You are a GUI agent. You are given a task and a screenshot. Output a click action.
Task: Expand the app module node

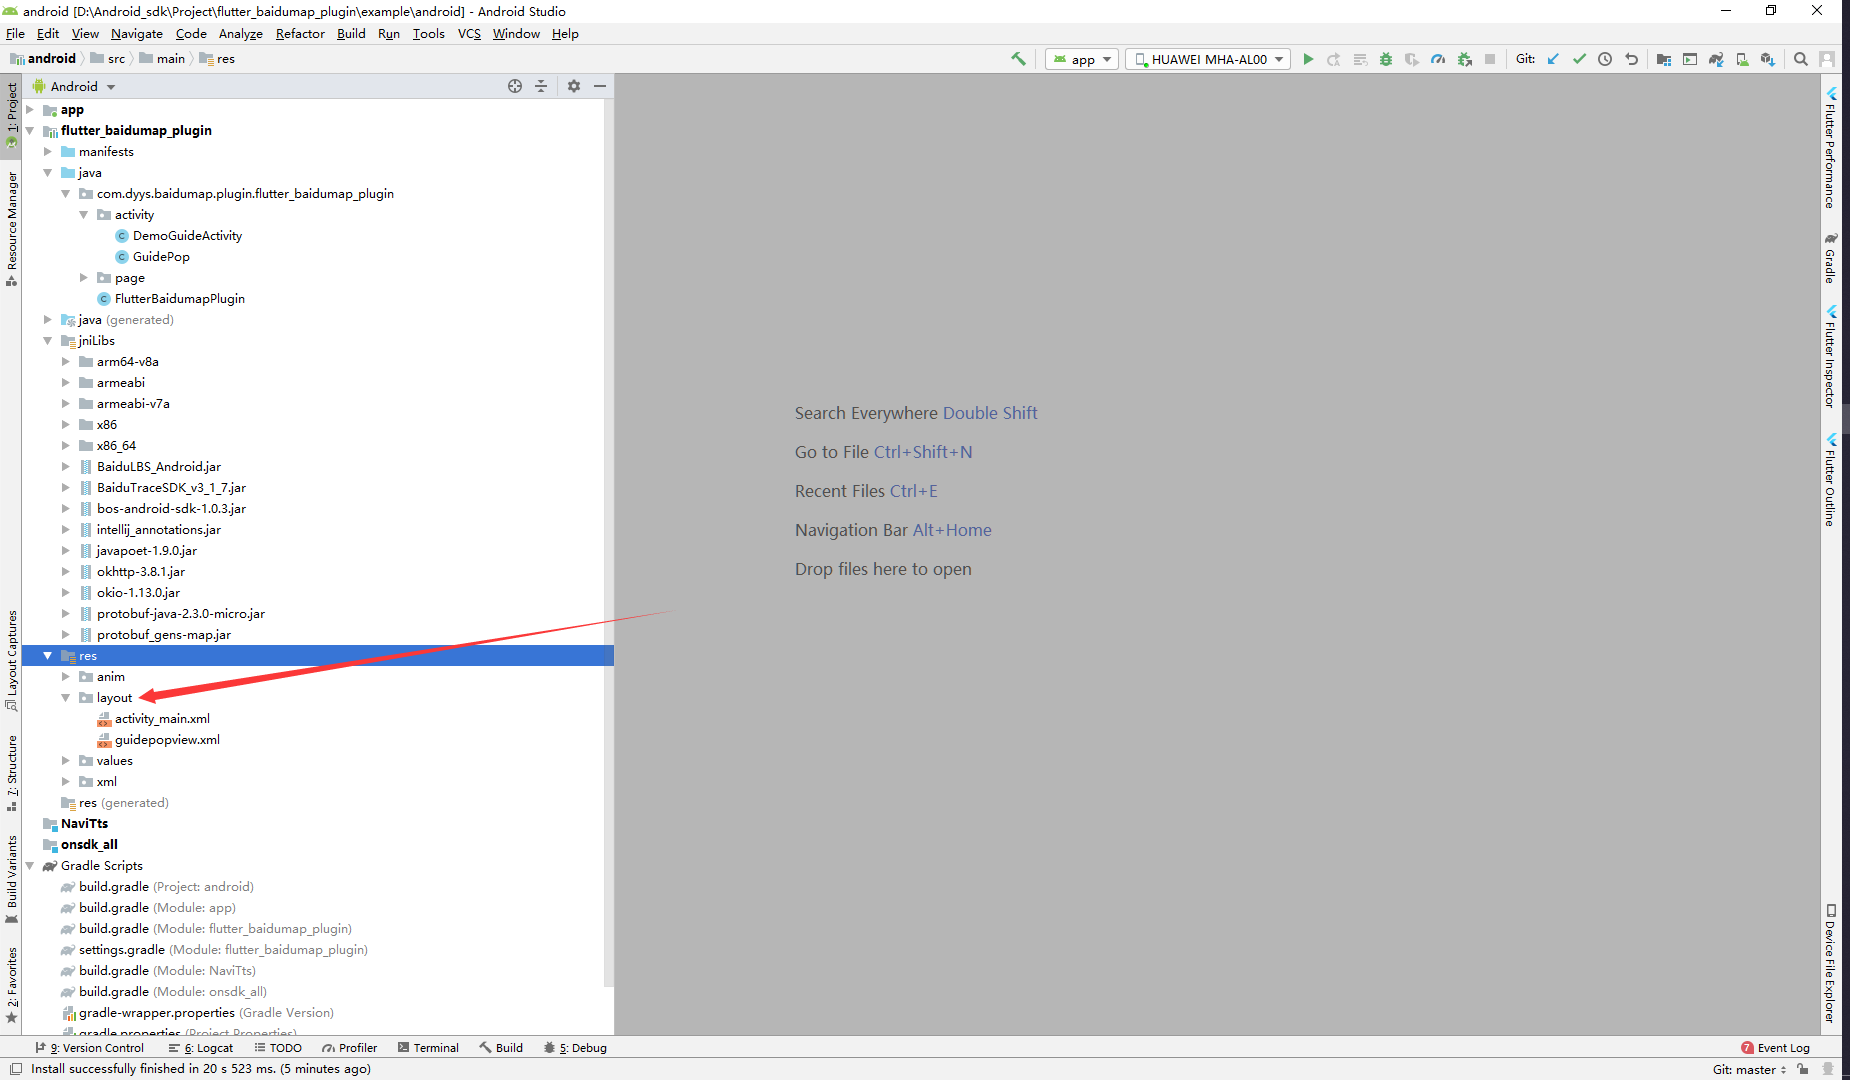[x=30, y=110]
